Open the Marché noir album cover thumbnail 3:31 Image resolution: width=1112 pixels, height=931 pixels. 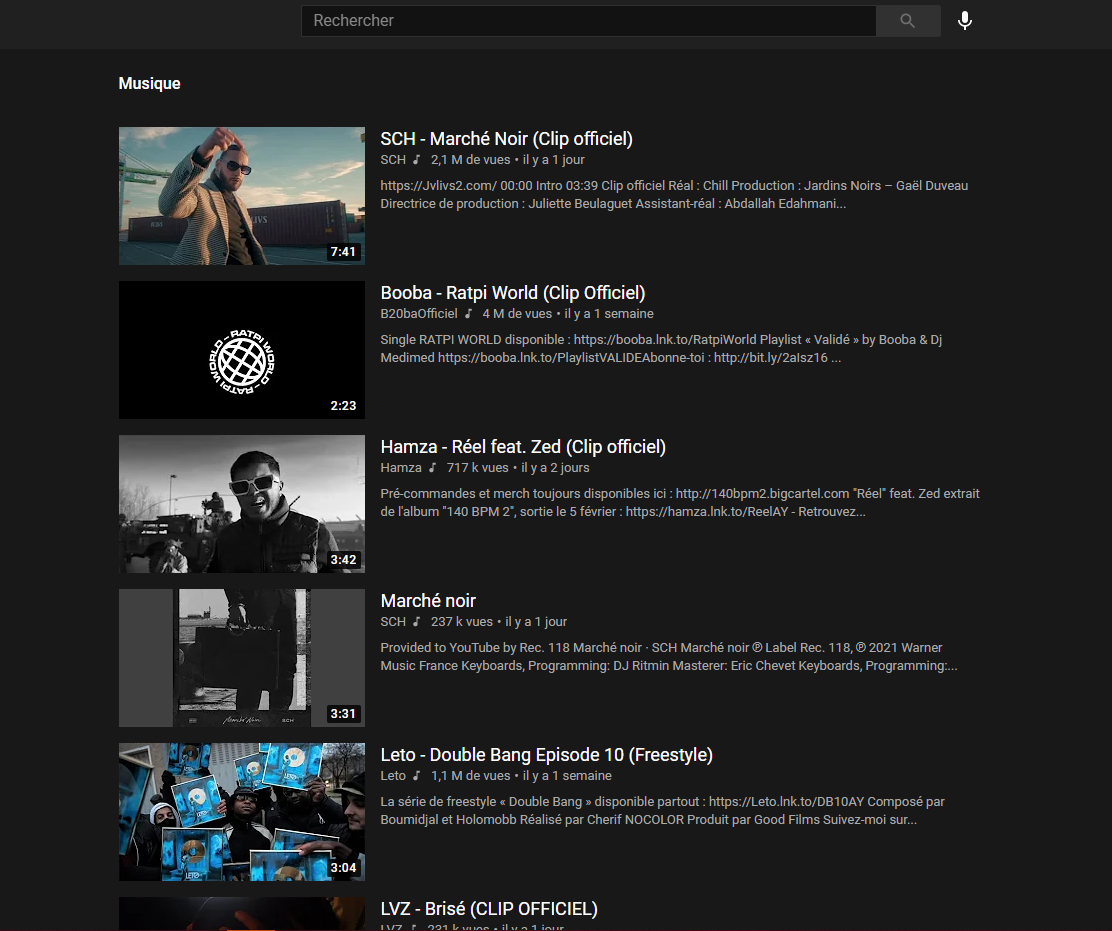point(242,657)
